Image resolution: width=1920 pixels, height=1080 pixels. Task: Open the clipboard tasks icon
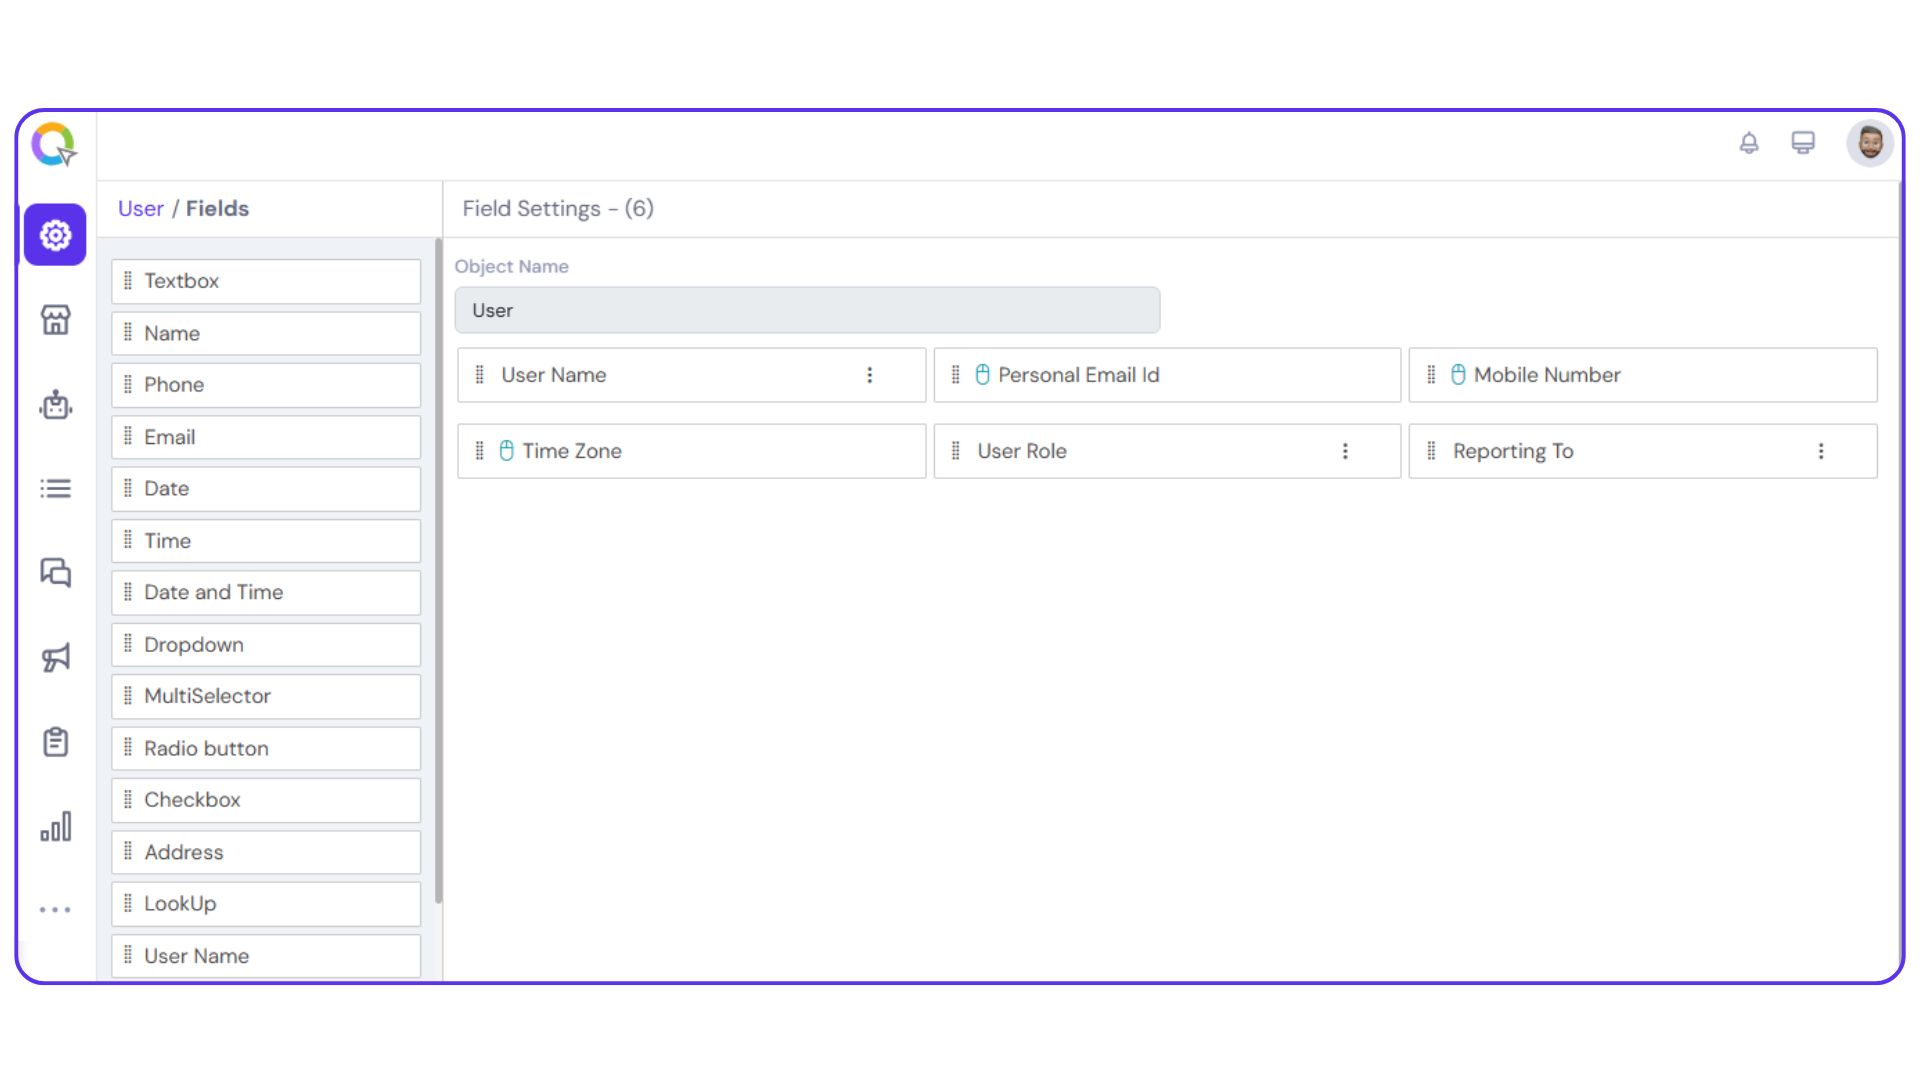pyautogui.click(x=55, y=742)
